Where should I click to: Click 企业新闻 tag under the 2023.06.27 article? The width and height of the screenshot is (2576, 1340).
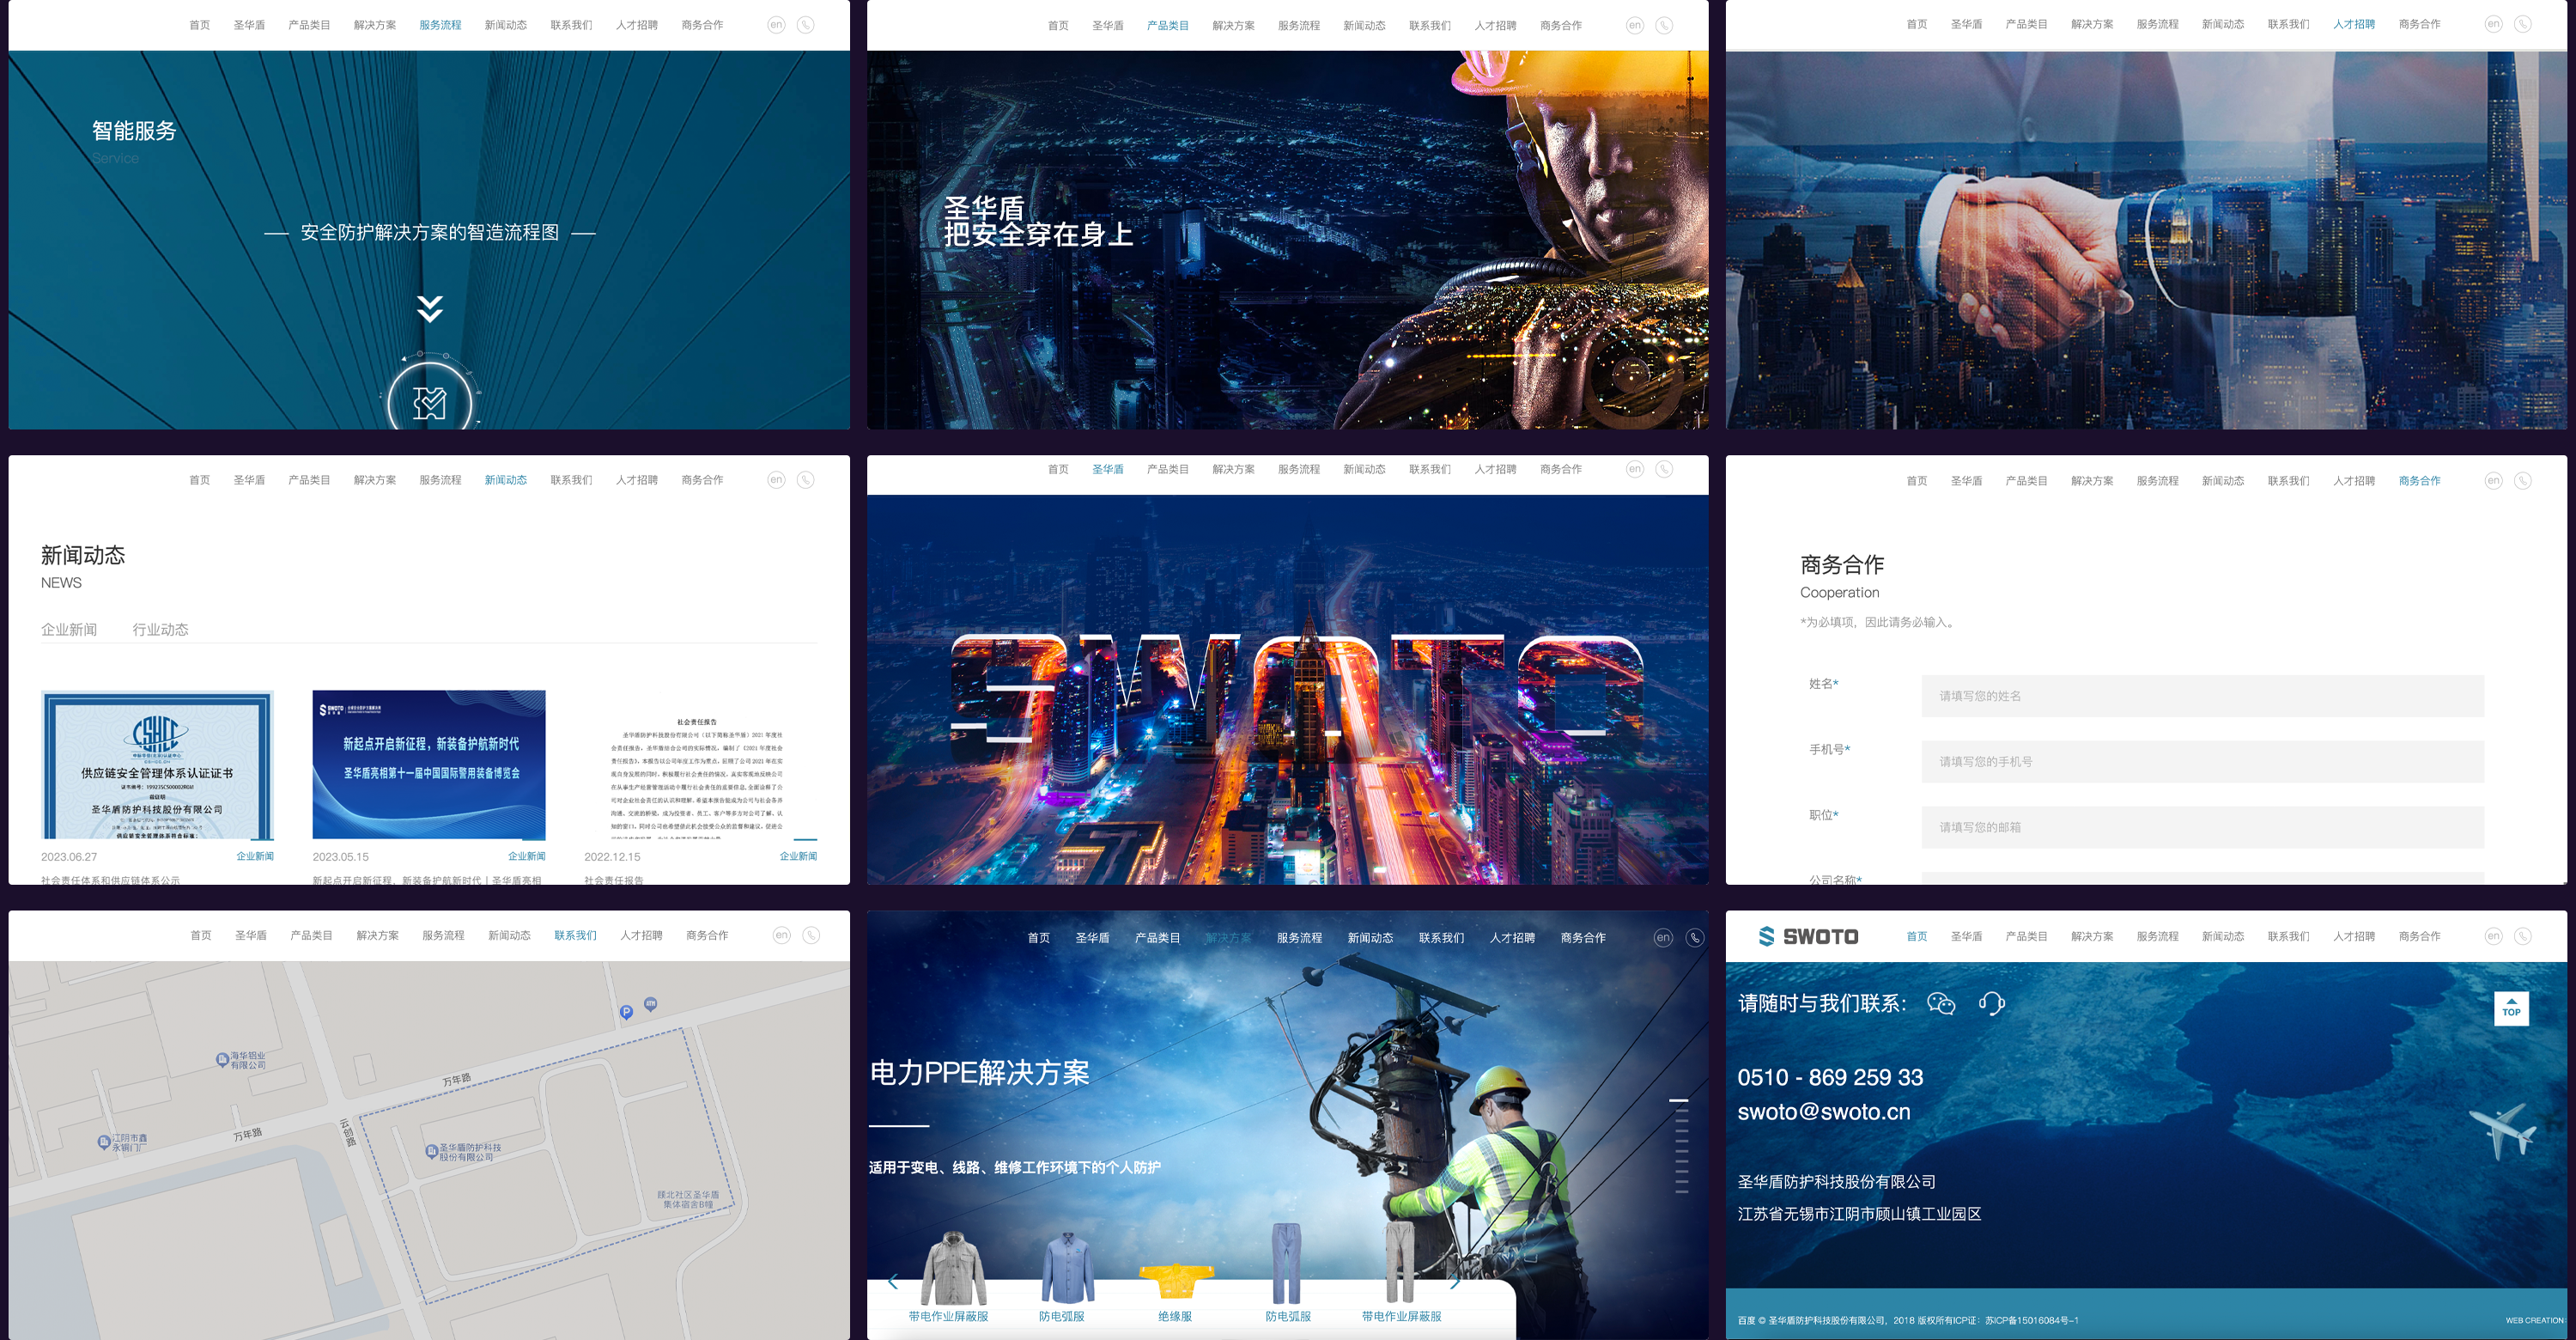click(255, 856)
